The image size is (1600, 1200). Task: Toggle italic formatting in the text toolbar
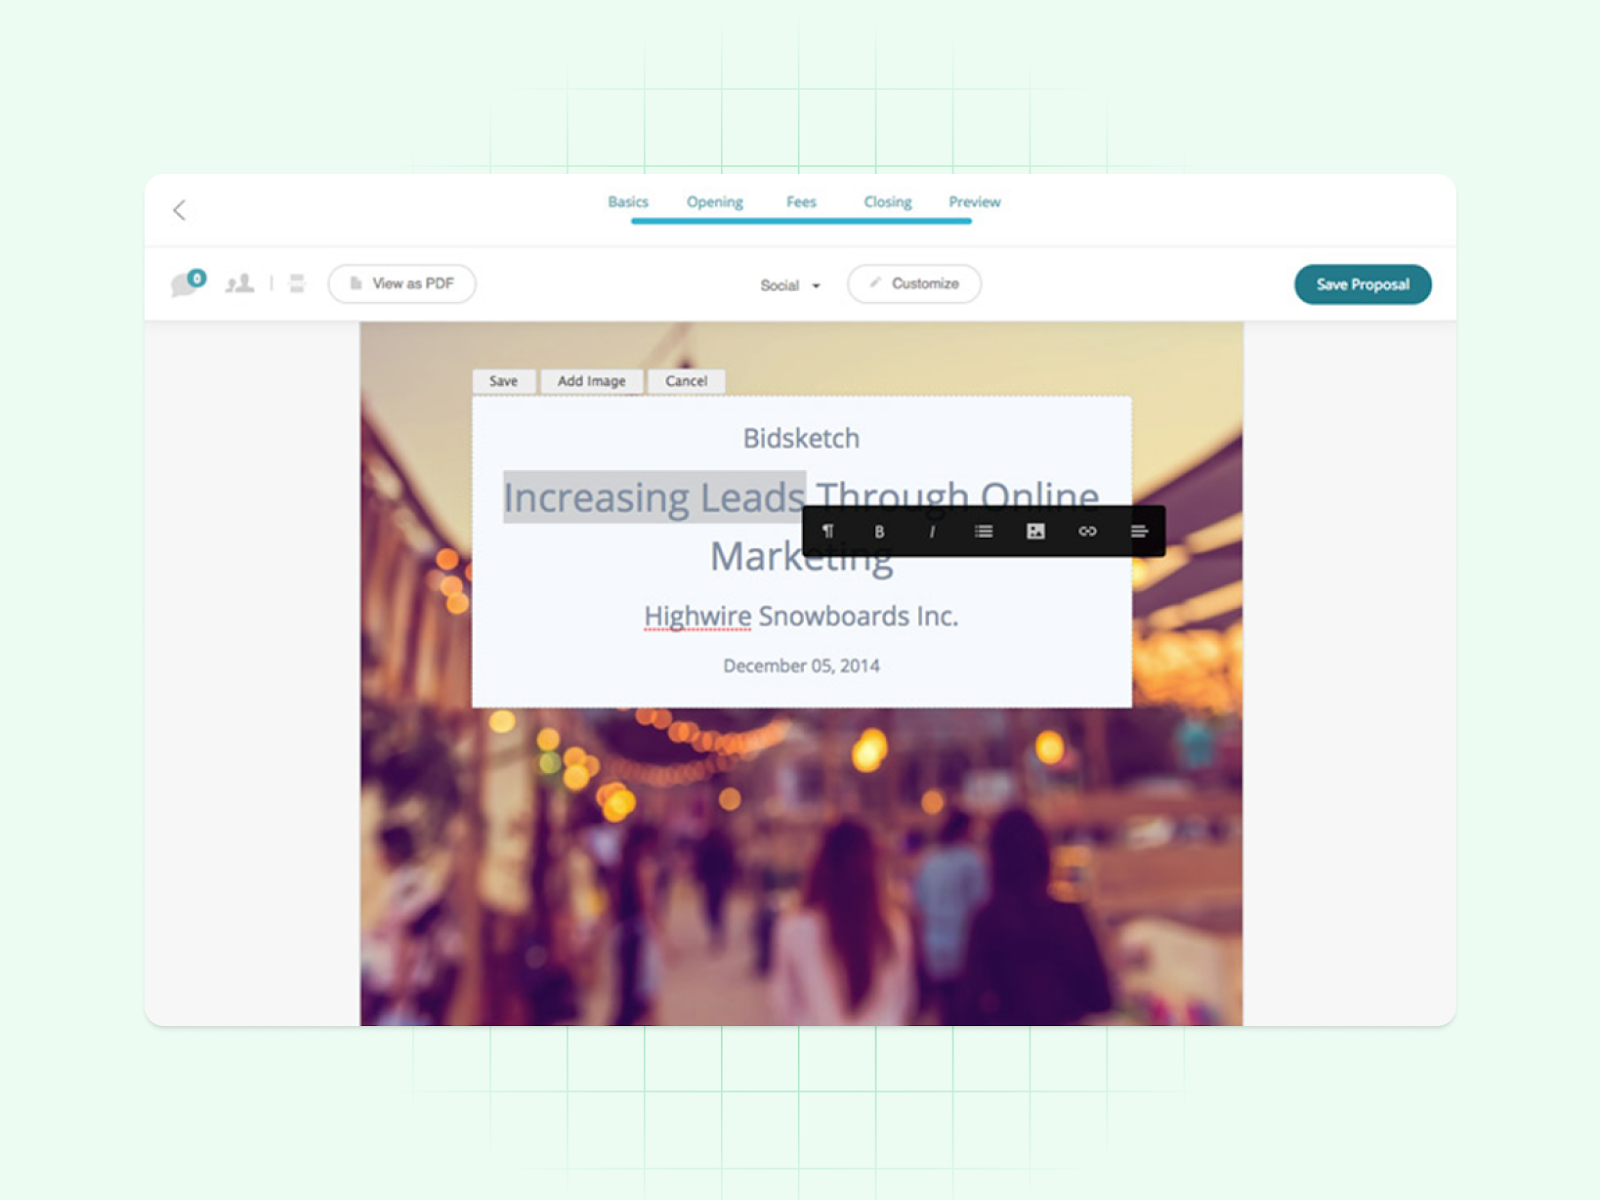coord(932,531)
